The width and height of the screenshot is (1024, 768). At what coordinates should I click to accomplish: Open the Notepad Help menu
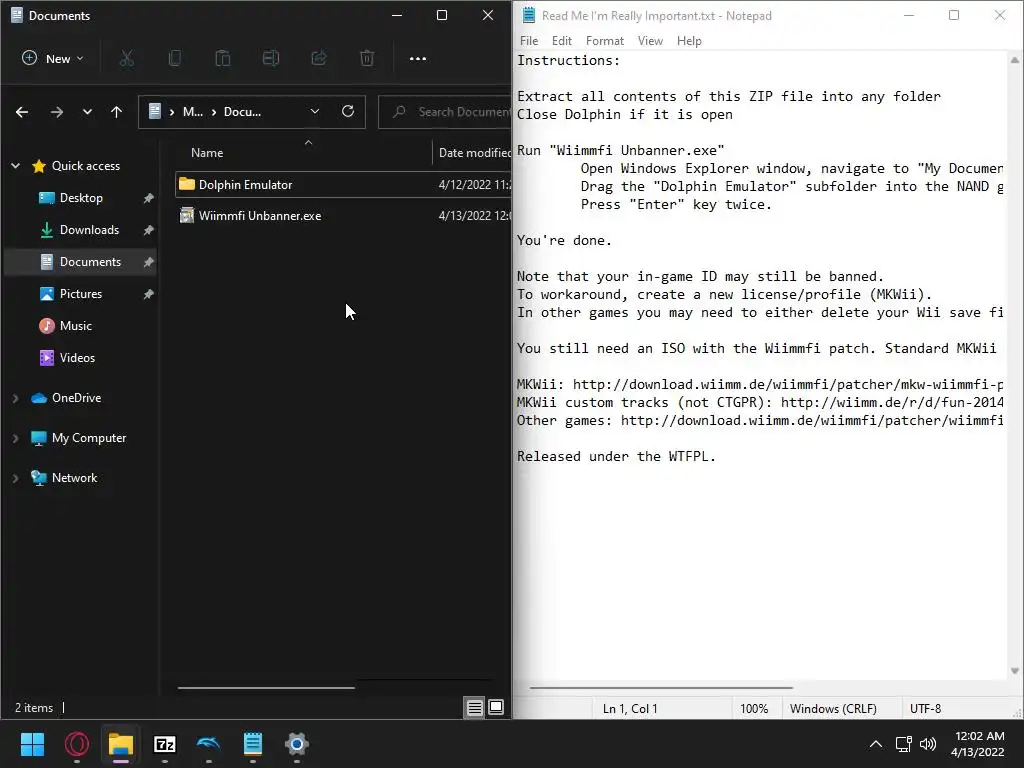[689, 41]
